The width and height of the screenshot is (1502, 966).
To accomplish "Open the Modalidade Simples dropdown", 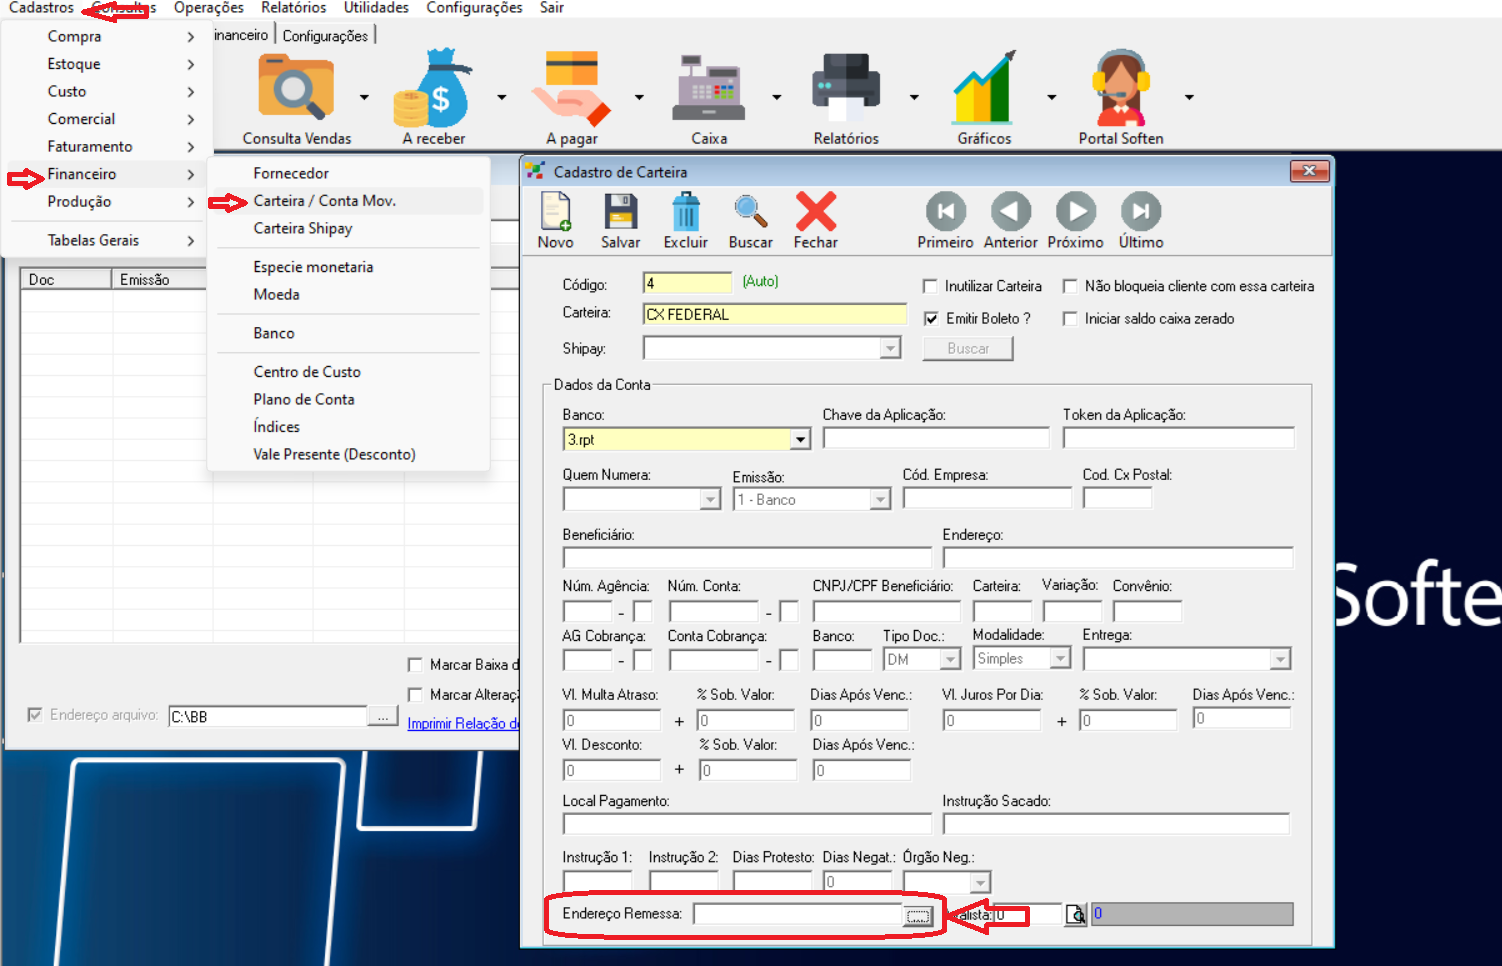I will pos(1060,658).
